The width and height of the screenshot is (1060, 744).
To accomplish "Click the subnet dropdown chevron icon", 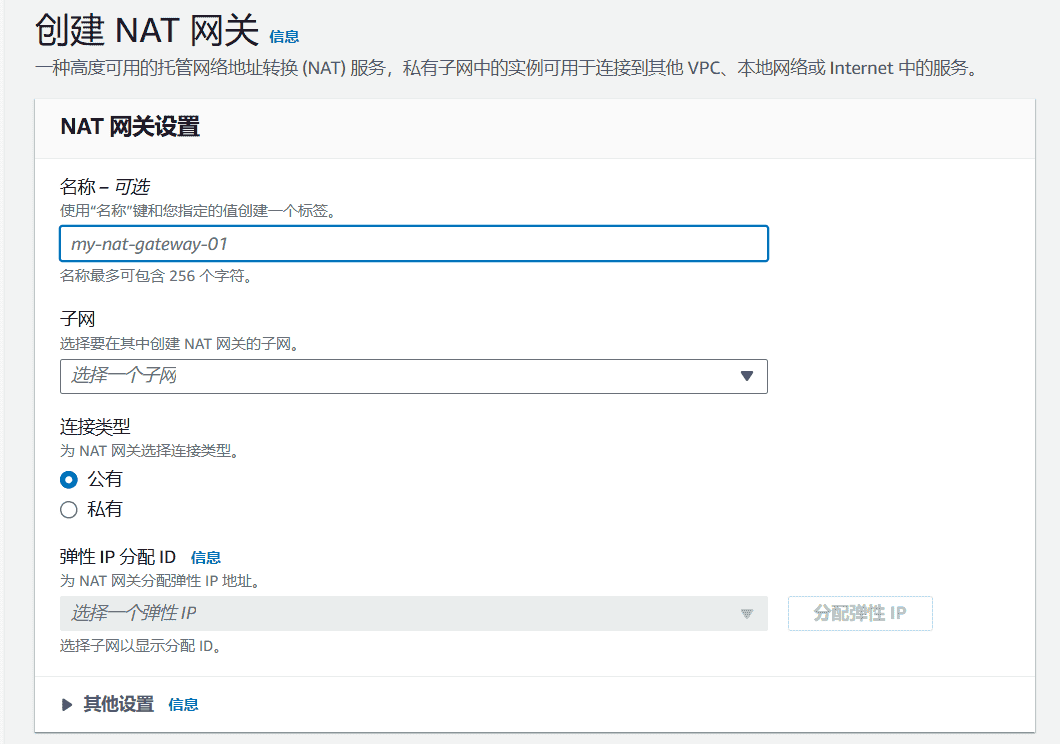I will pos(746,377).
